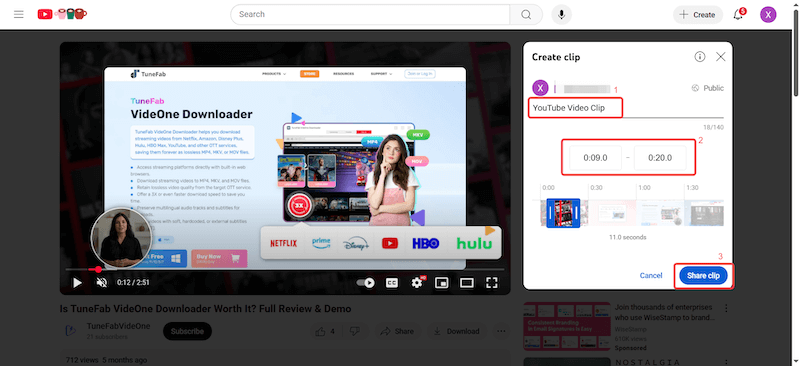Like the video
The width and height of the screenshot is (800, 366).
(325, 331)
